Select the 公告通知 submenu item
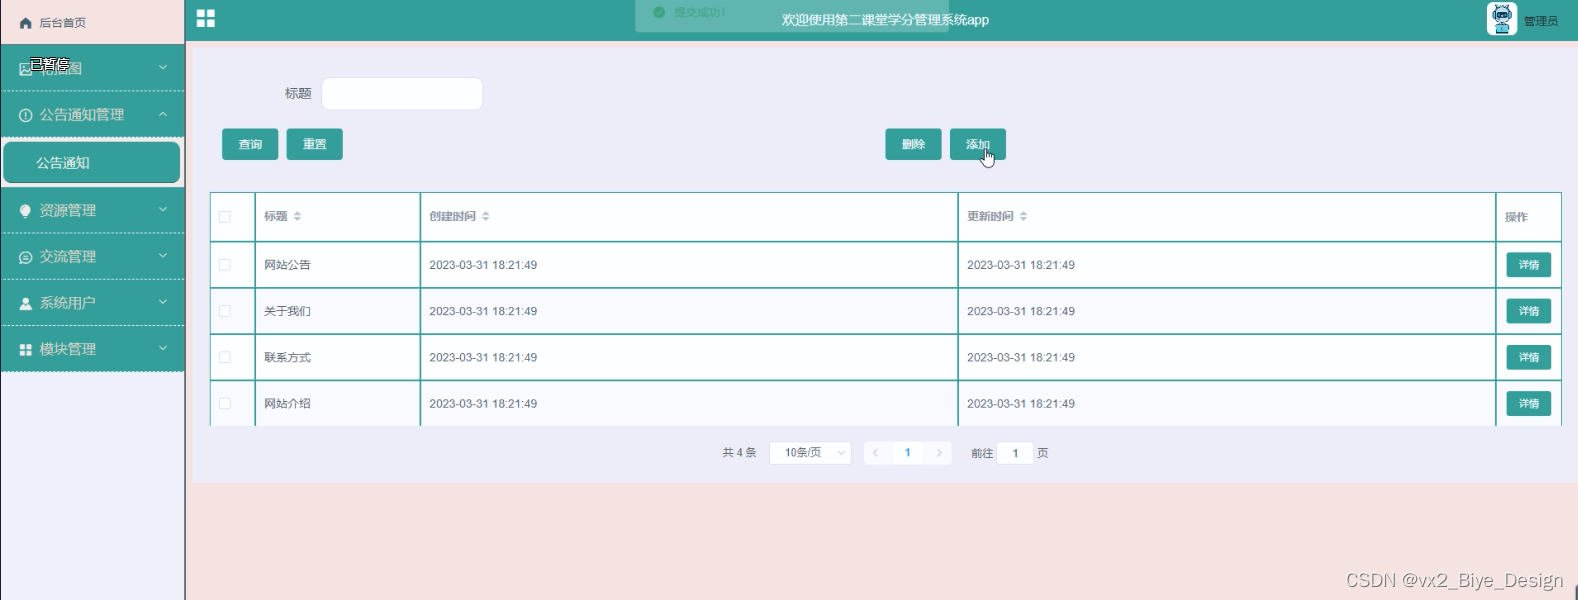This screenshot has height=600, width=1578. [x=92, y=163]
